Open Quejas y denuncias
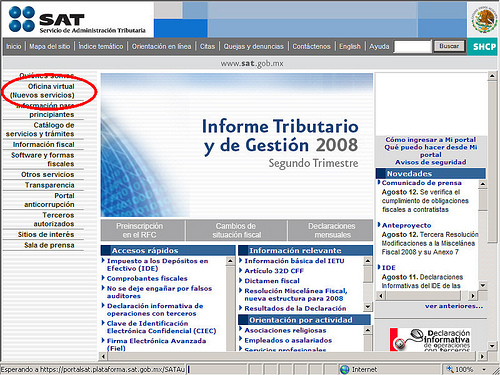Image resolution: width=500 pixels, height=375 pixels. [x=254, y=46]
